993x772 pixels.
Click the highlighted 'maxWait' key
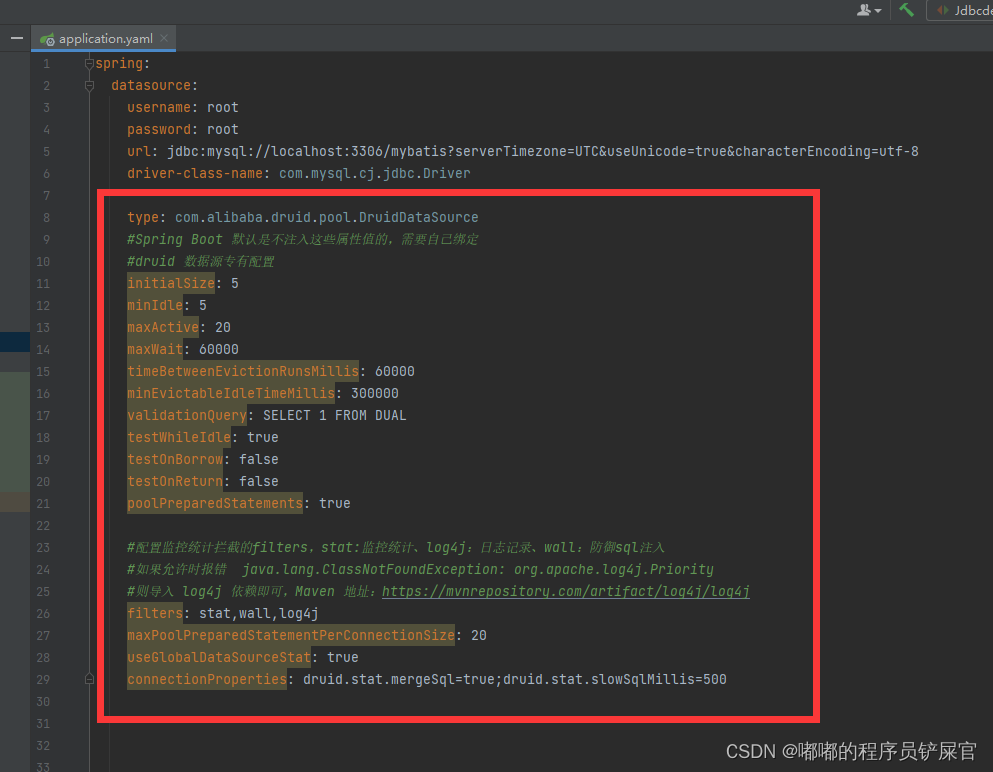coord(155,350)
